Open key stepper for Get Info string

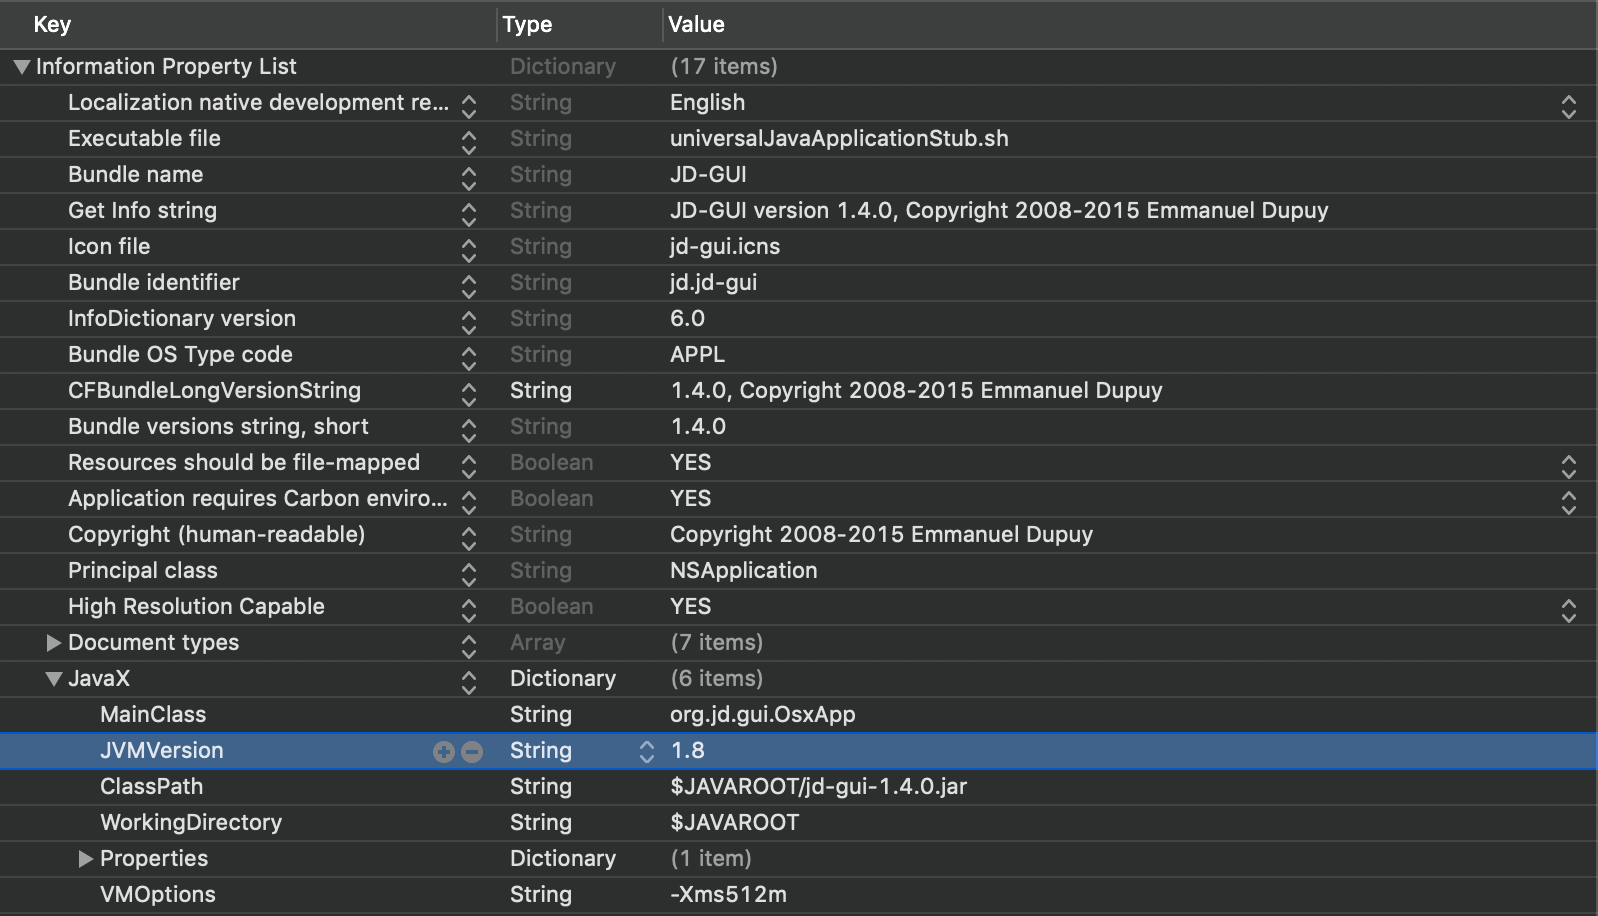(x=469, y=215)
